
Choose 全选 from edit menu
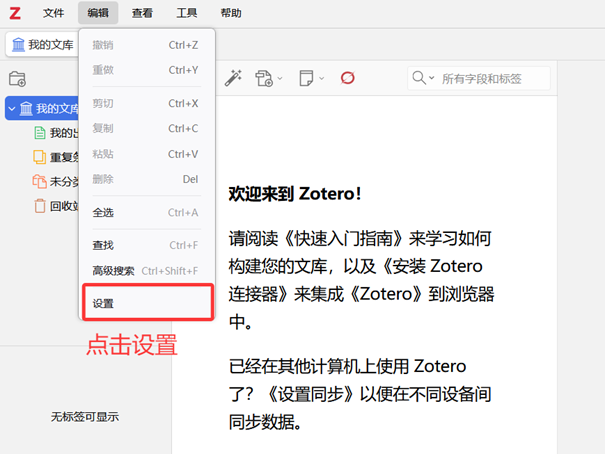point(145,213)
